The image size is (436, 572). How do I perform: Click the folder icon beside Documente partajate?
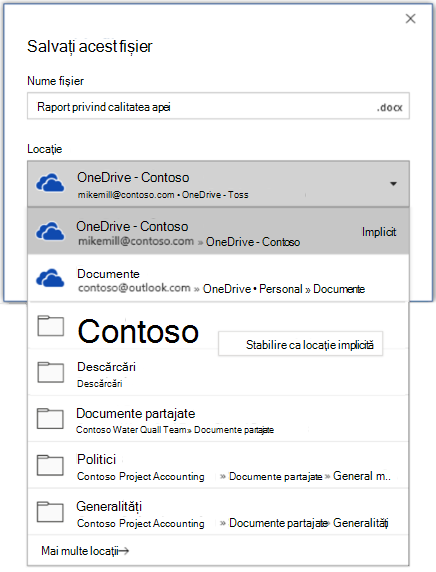[50, 419]
